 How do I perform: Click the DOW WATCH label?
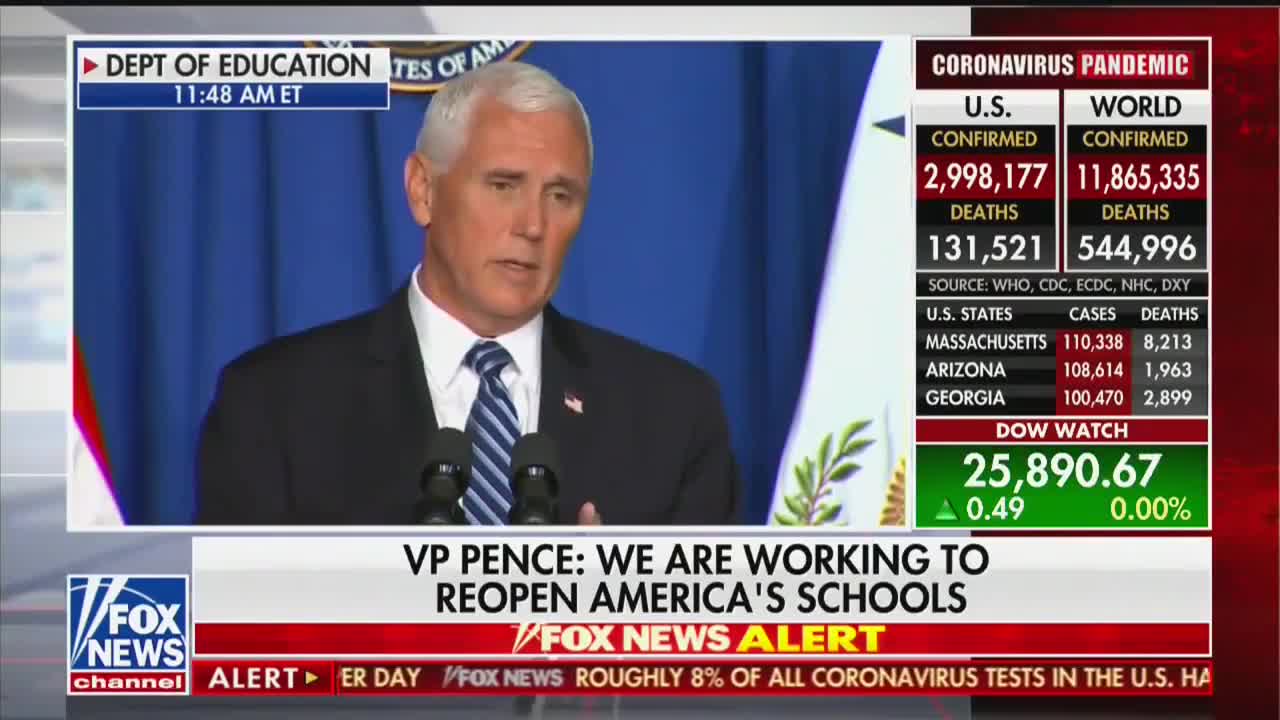1062,431
